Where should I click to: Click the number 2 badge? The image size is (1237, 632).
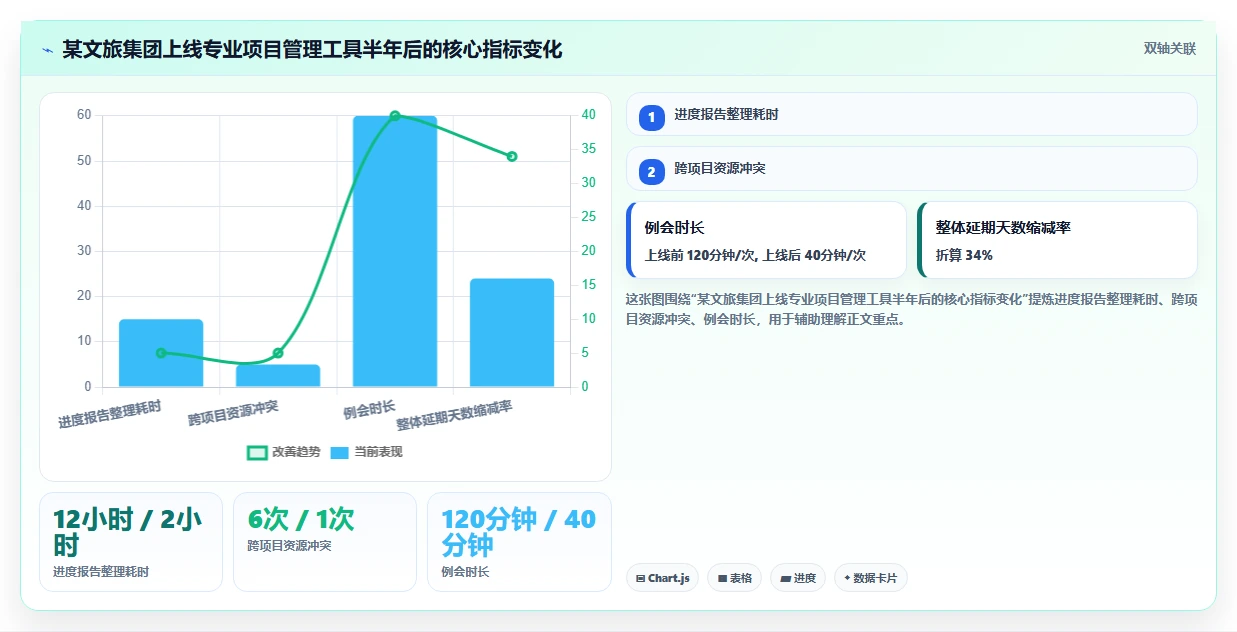(652, 171)
